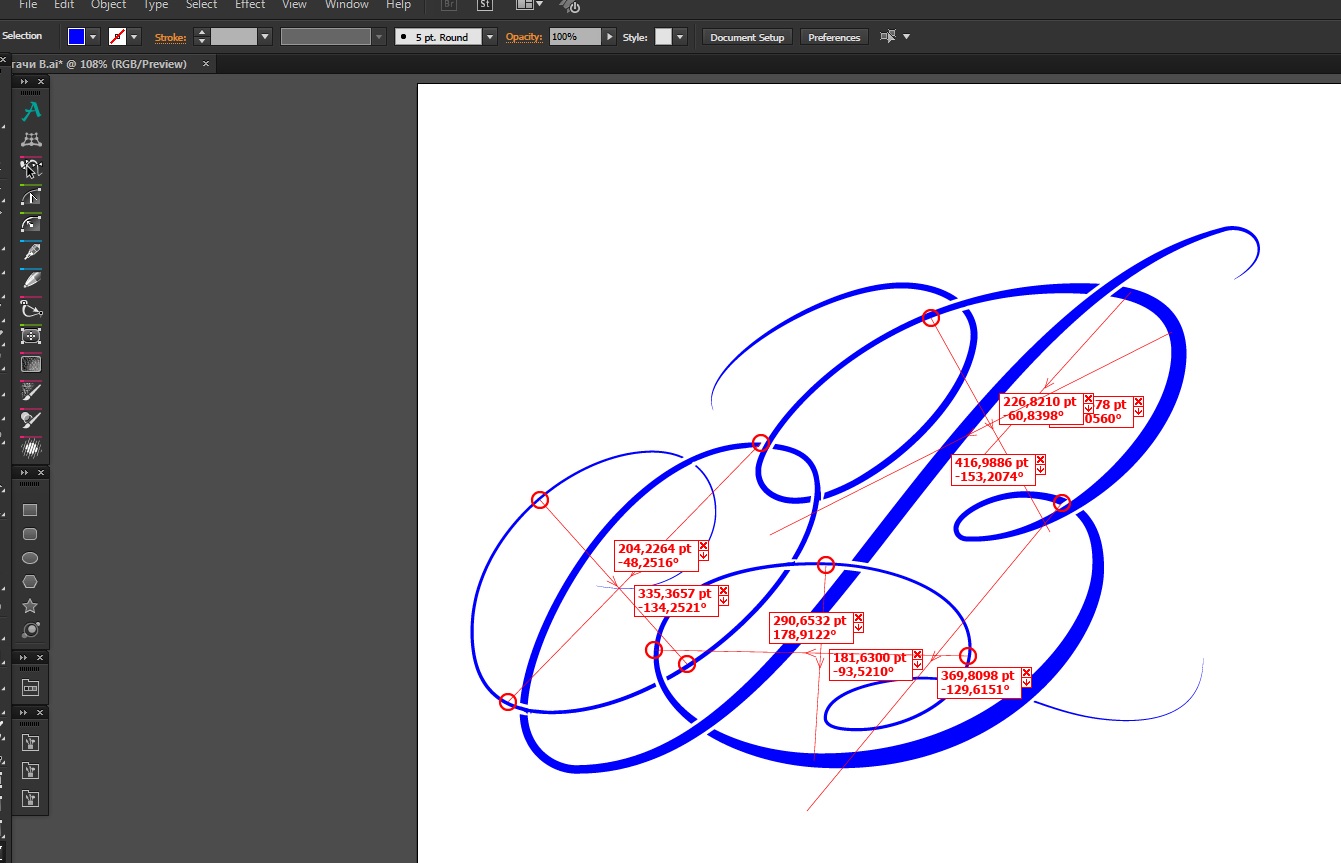Open the 5 pt. Round brush dropdown
This screenshot has height=863, width=1341.
pos(489,37)
